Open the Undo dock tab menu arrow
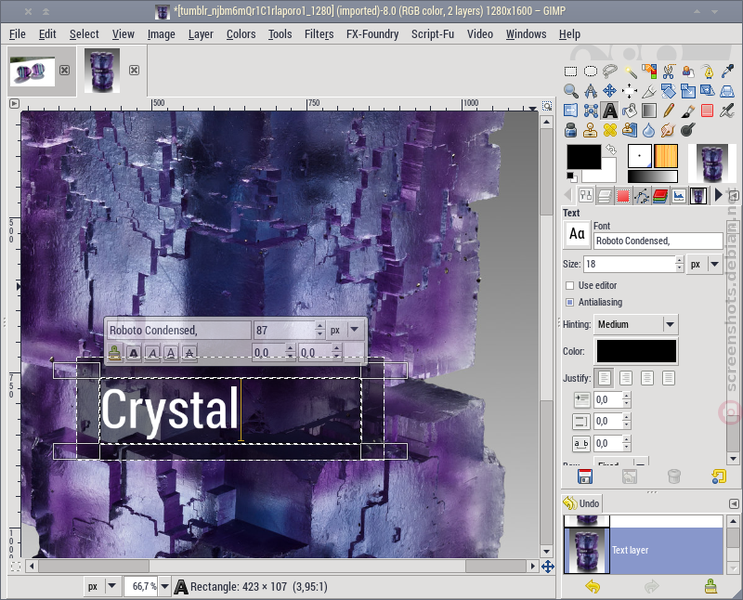The height and width of the screenshot is (600, 743). click(734, 504)
